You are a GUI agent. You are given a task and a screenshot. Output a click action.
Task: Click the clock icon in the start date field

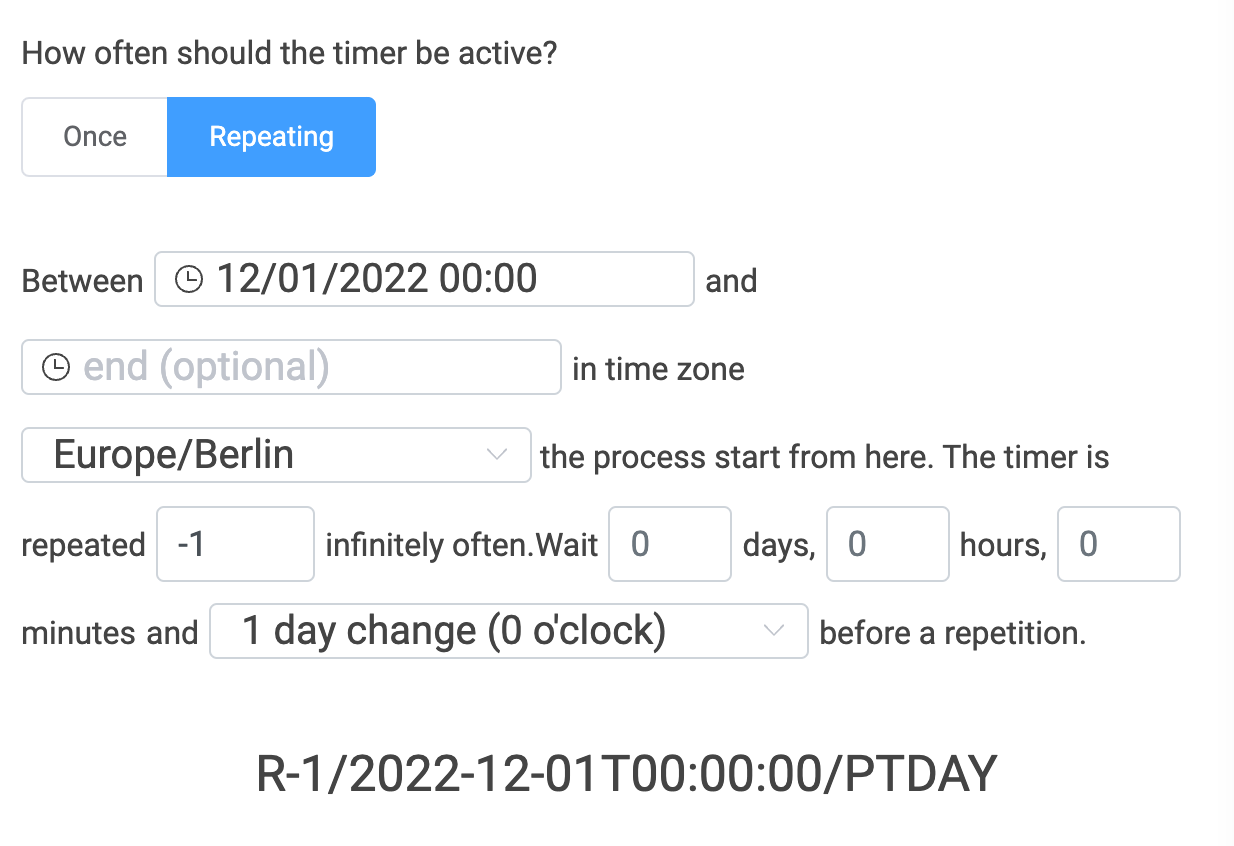point(188,279)
